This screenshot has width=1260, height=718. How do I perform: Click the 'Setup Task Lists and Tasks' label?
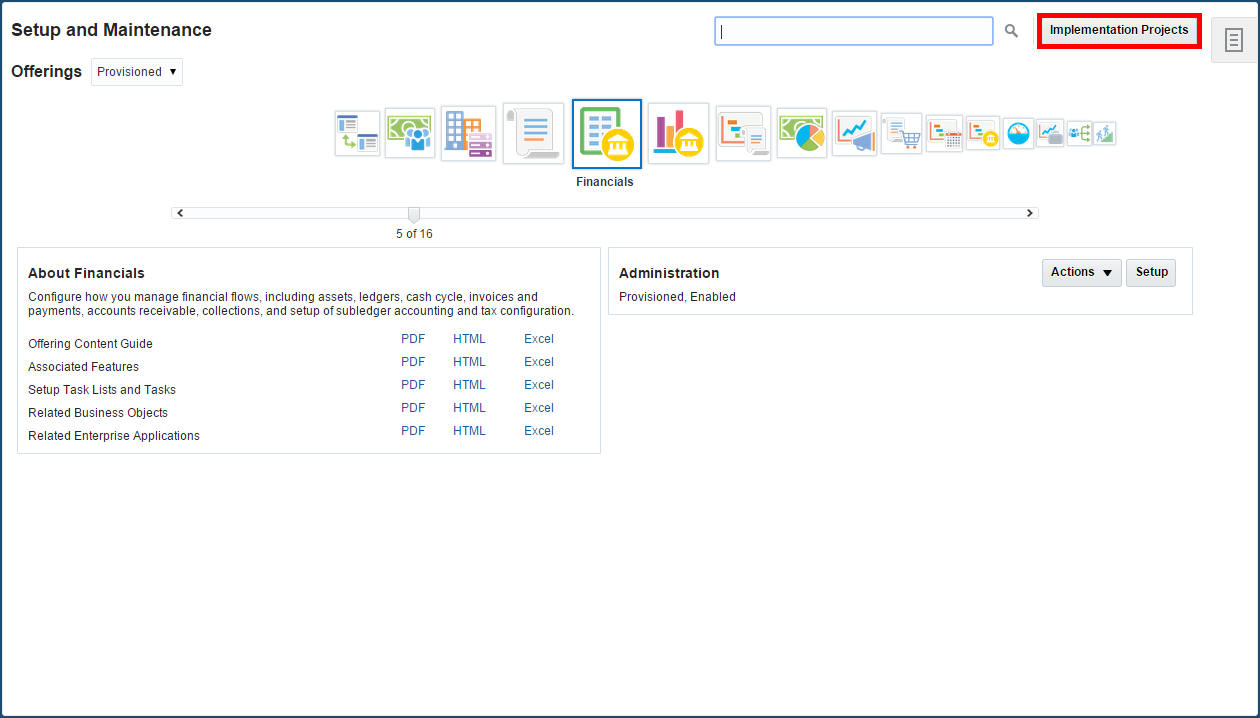point(102,390)
